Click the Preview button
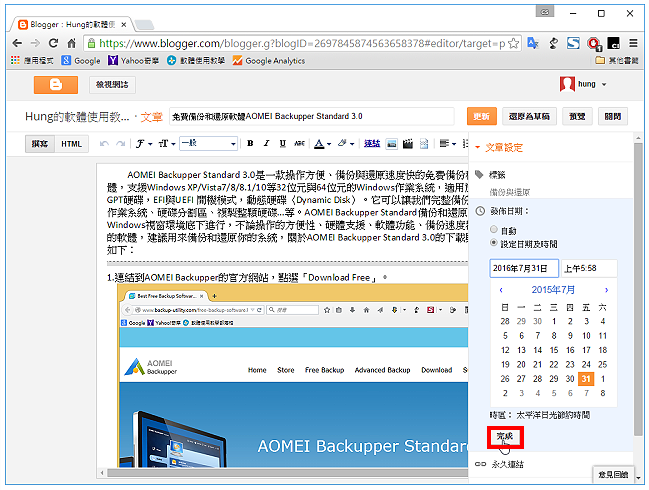This screenshot has width=649, height=490. pyautogui.click(x=577, y=116)
